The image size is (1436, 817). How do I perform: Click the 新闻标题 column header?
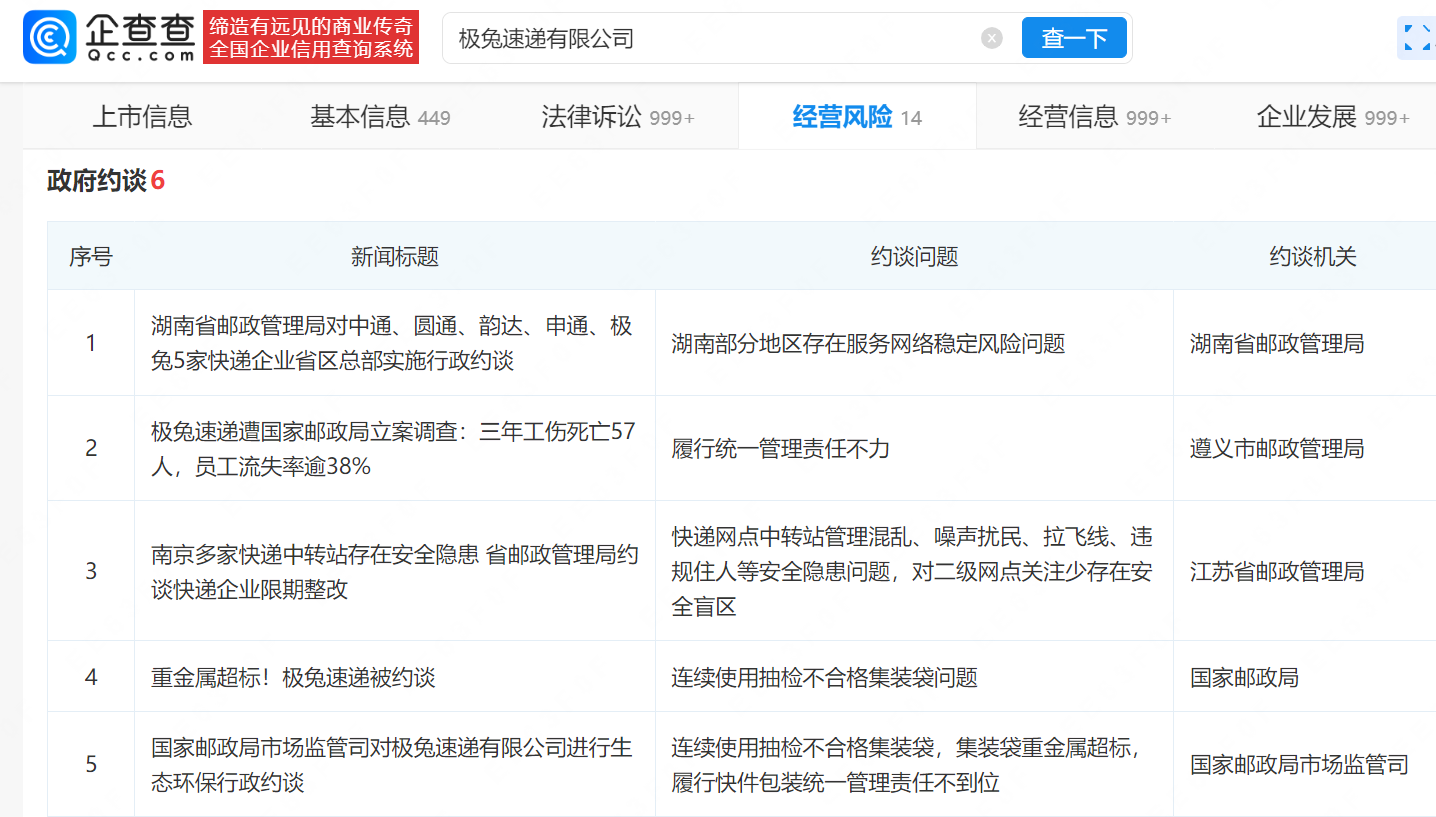[395, 257]
